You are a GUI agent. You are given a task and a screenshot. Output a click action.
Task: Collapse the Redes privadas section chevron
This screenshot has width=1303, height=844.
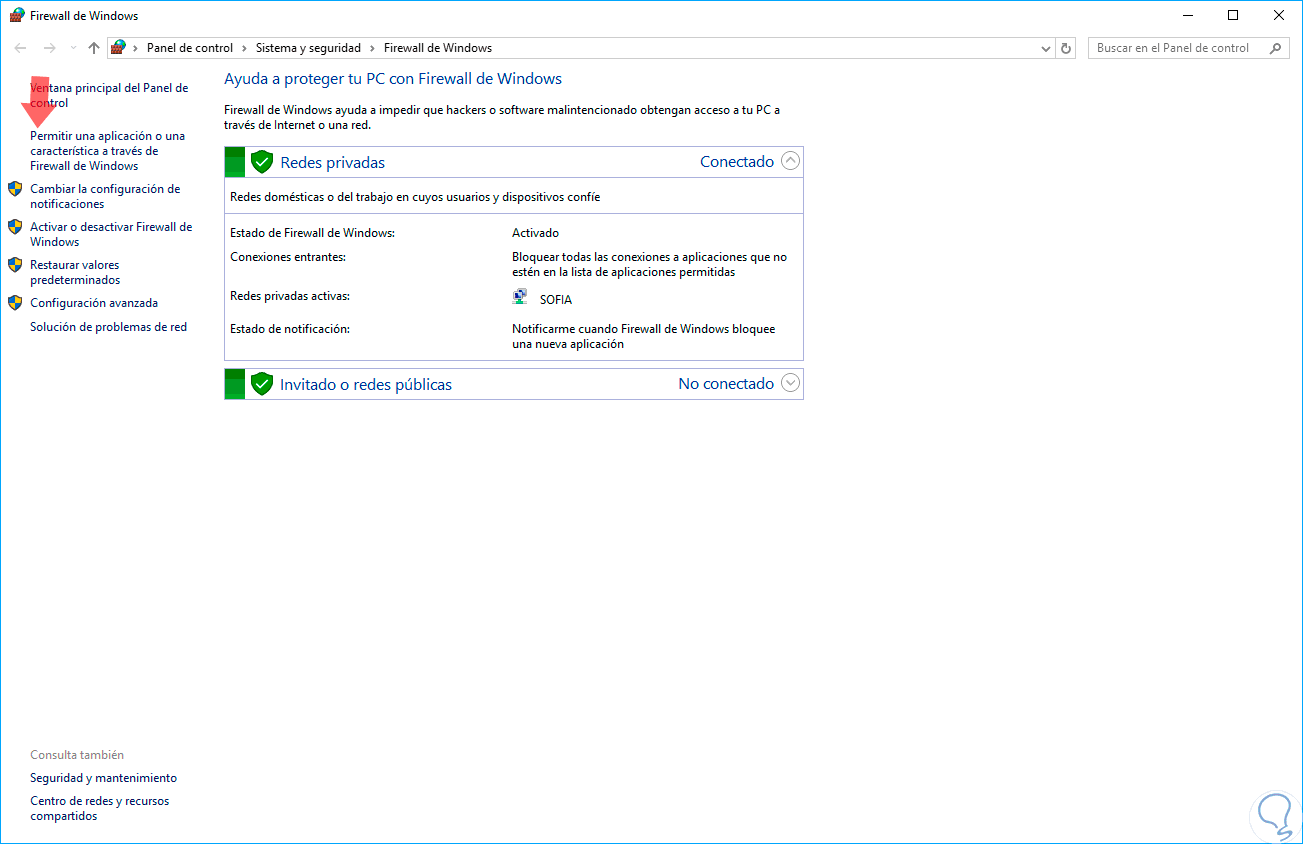click(x=790, y=161)
